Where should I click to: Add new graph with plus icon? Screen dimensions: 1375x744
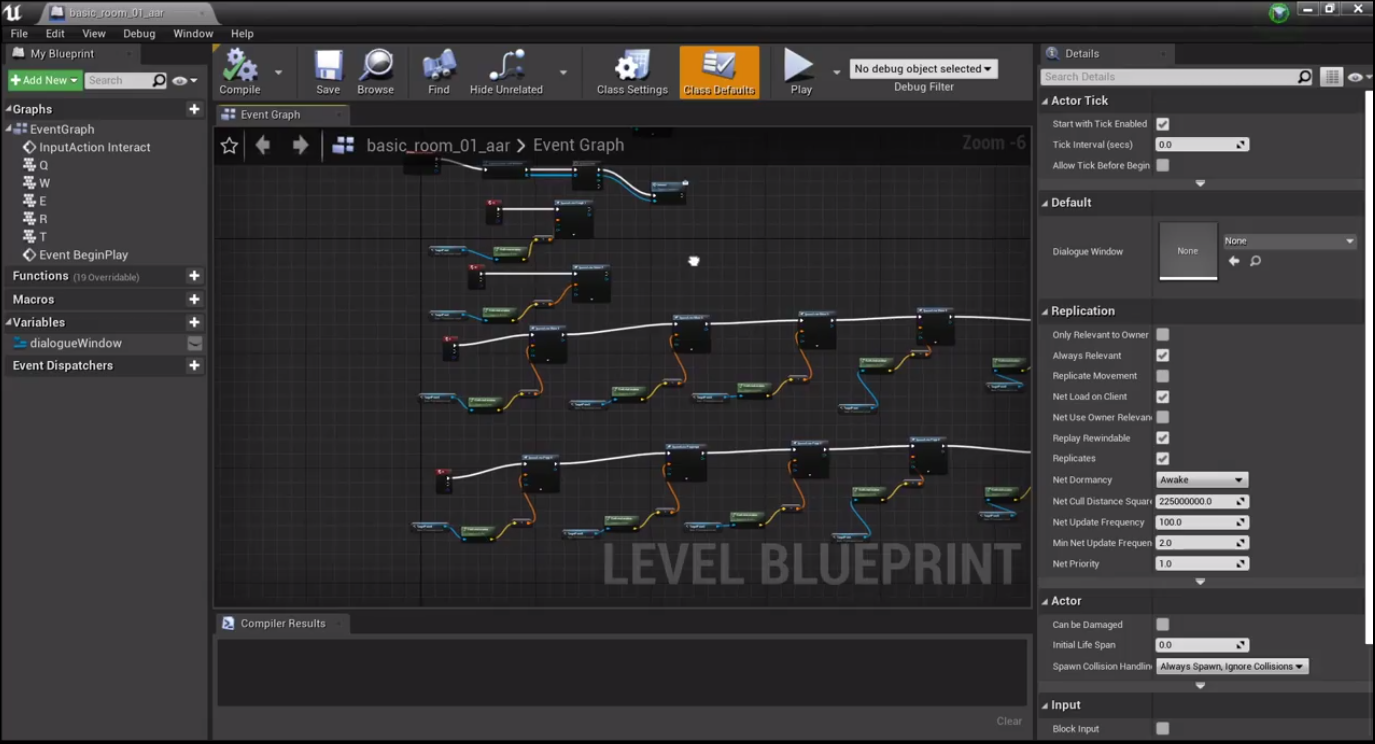click(194, 109)
